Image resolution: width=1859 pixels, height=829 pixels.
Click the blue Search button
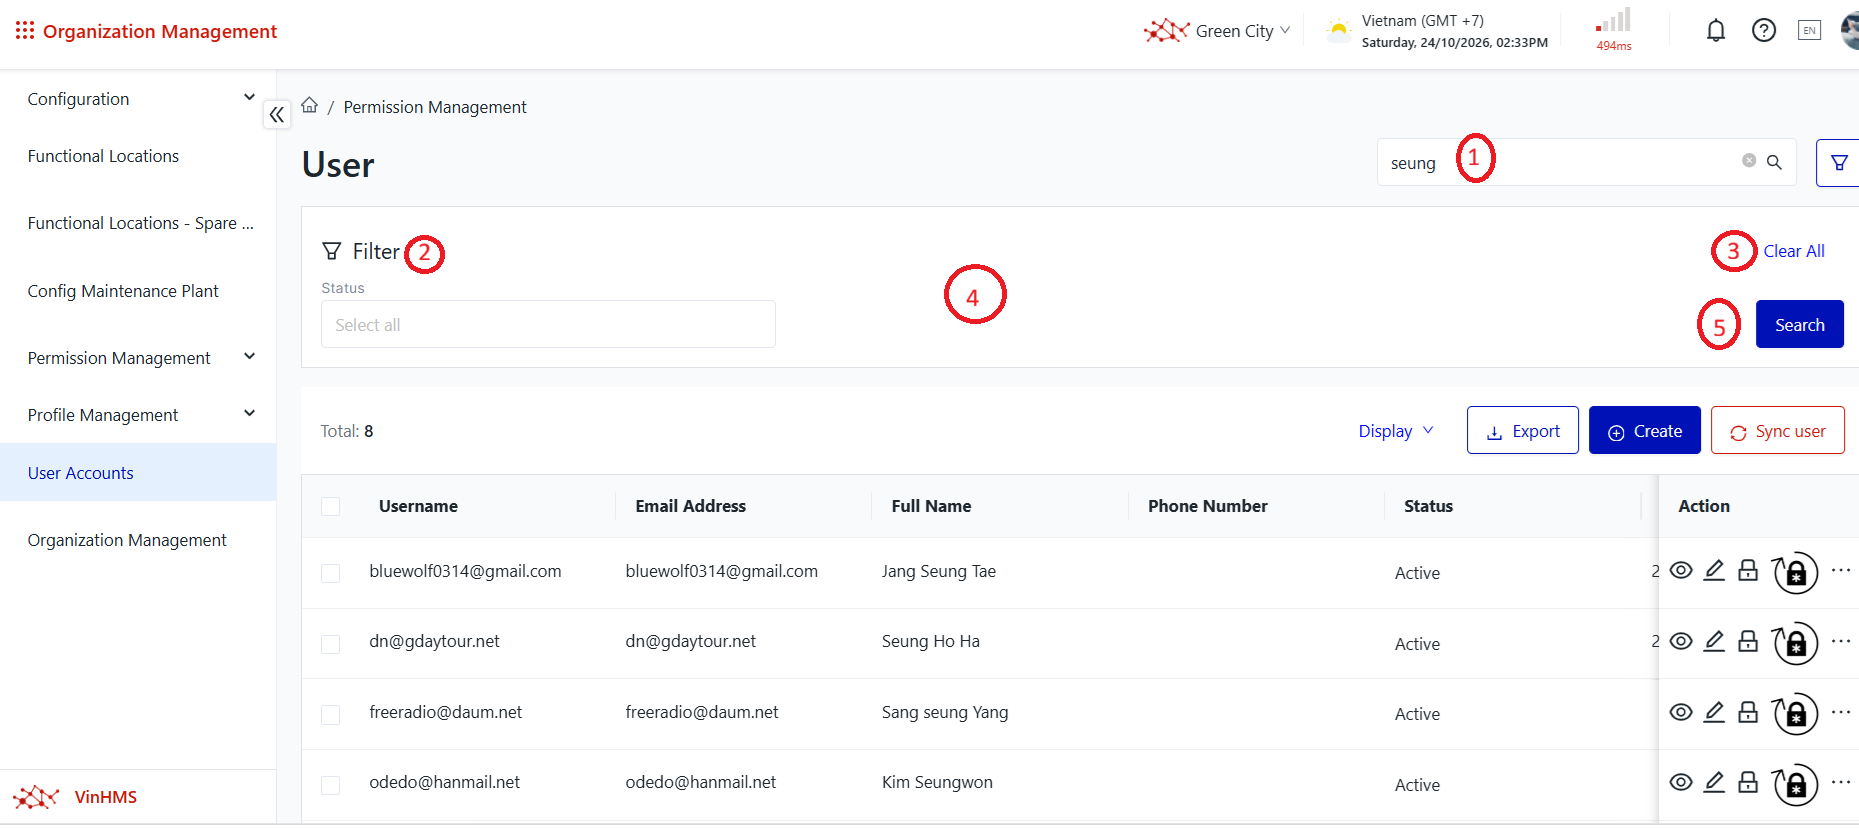pyautogui.click(x=1800, y=324)
